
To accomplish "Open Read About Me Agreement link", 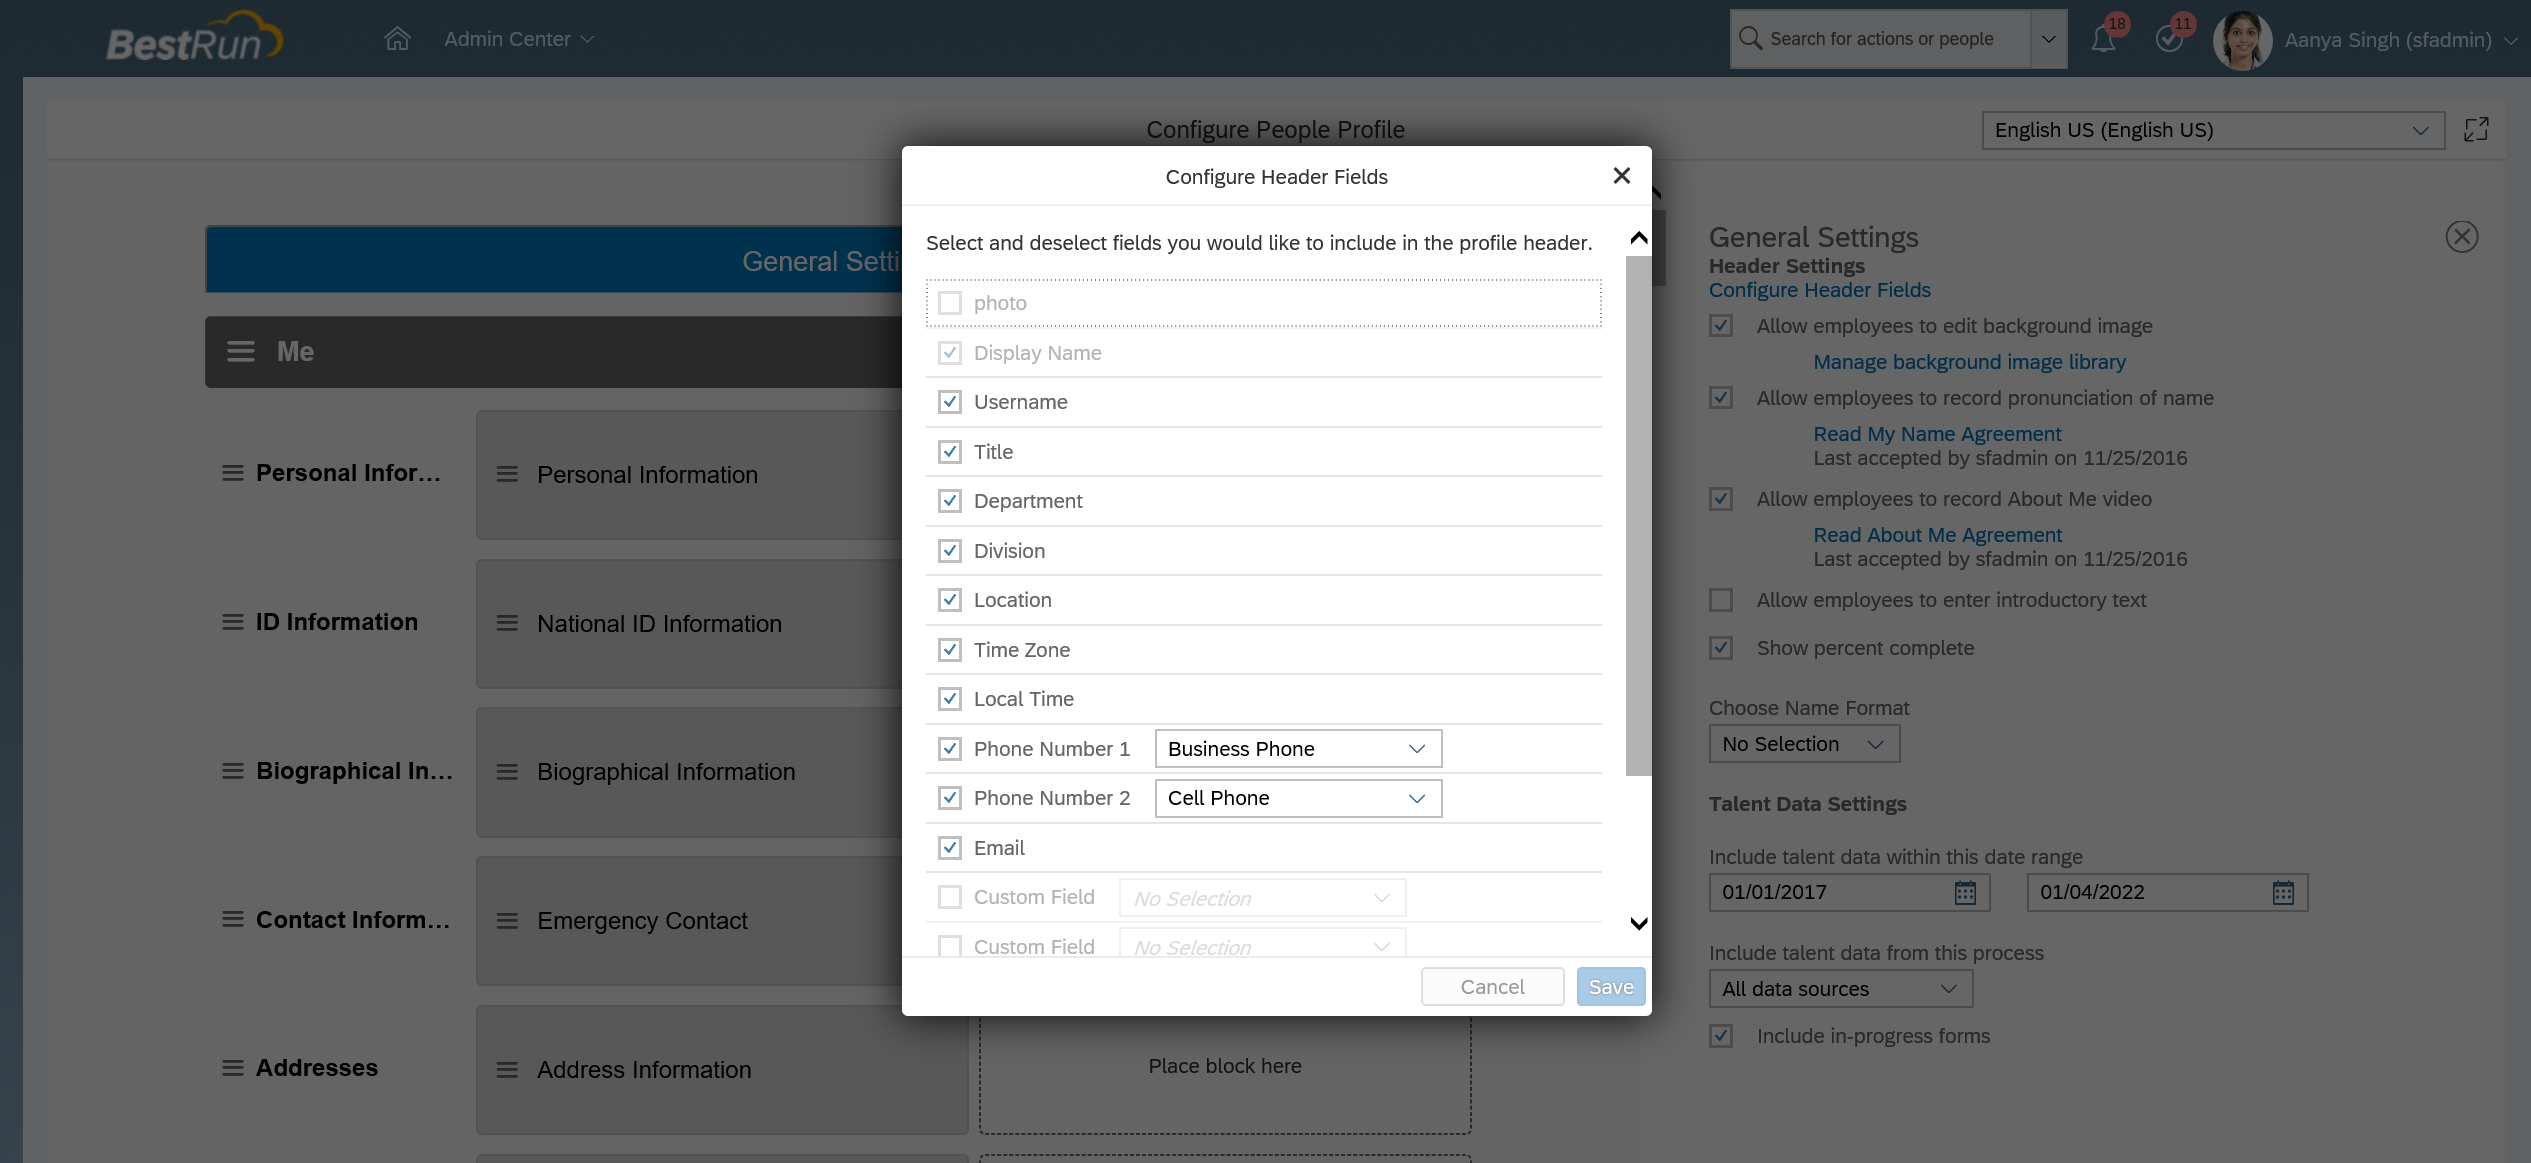I will (x=1937, y=535).
